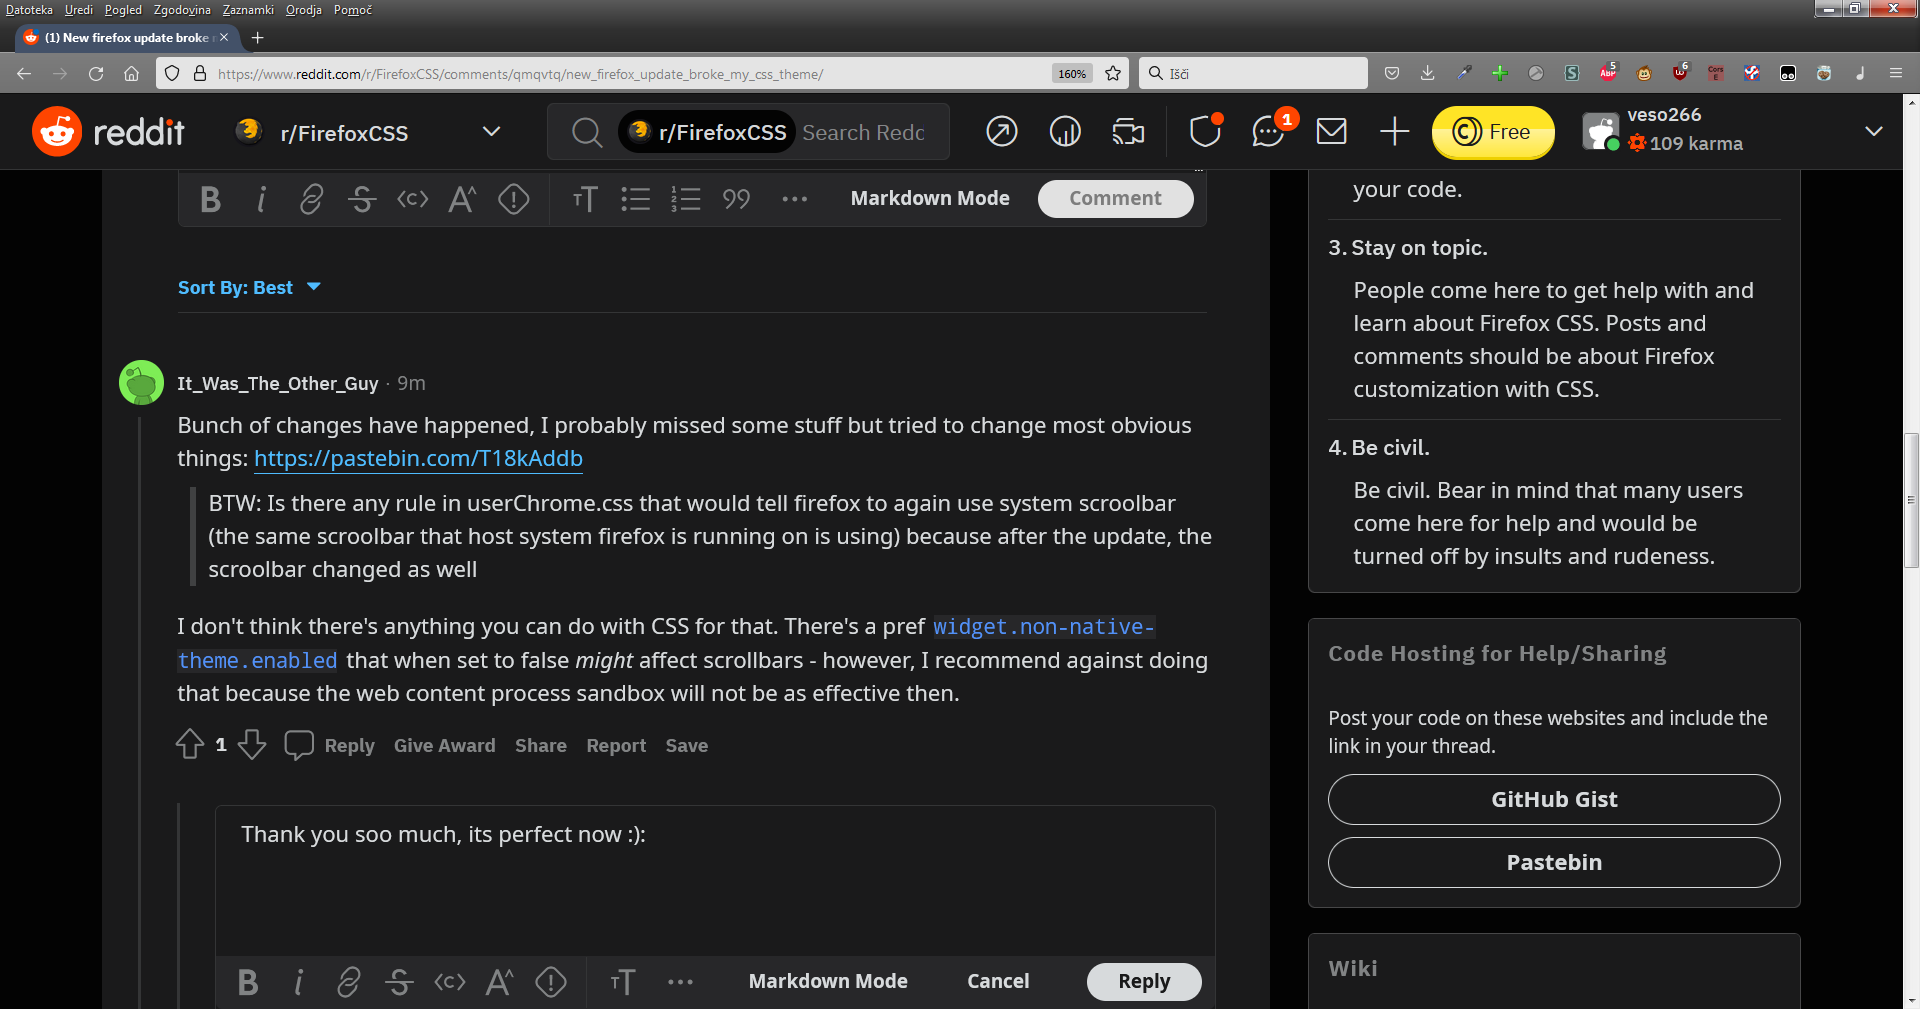Screen dimensions: 1920x1009
Task: Upvote It_Was_The_Other_Guy's comment
Action: 190,744
